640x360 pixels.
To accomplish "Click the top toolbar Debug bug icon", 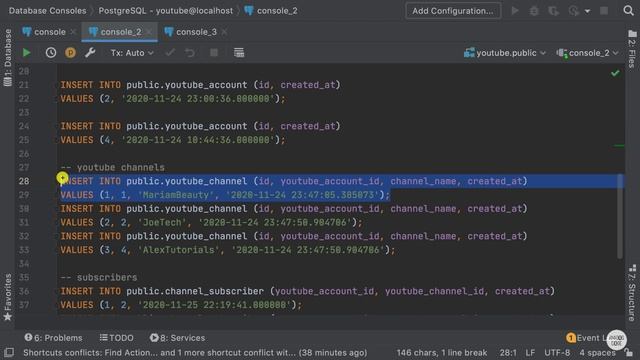I will pyautogui.click(x=534, y=11).
